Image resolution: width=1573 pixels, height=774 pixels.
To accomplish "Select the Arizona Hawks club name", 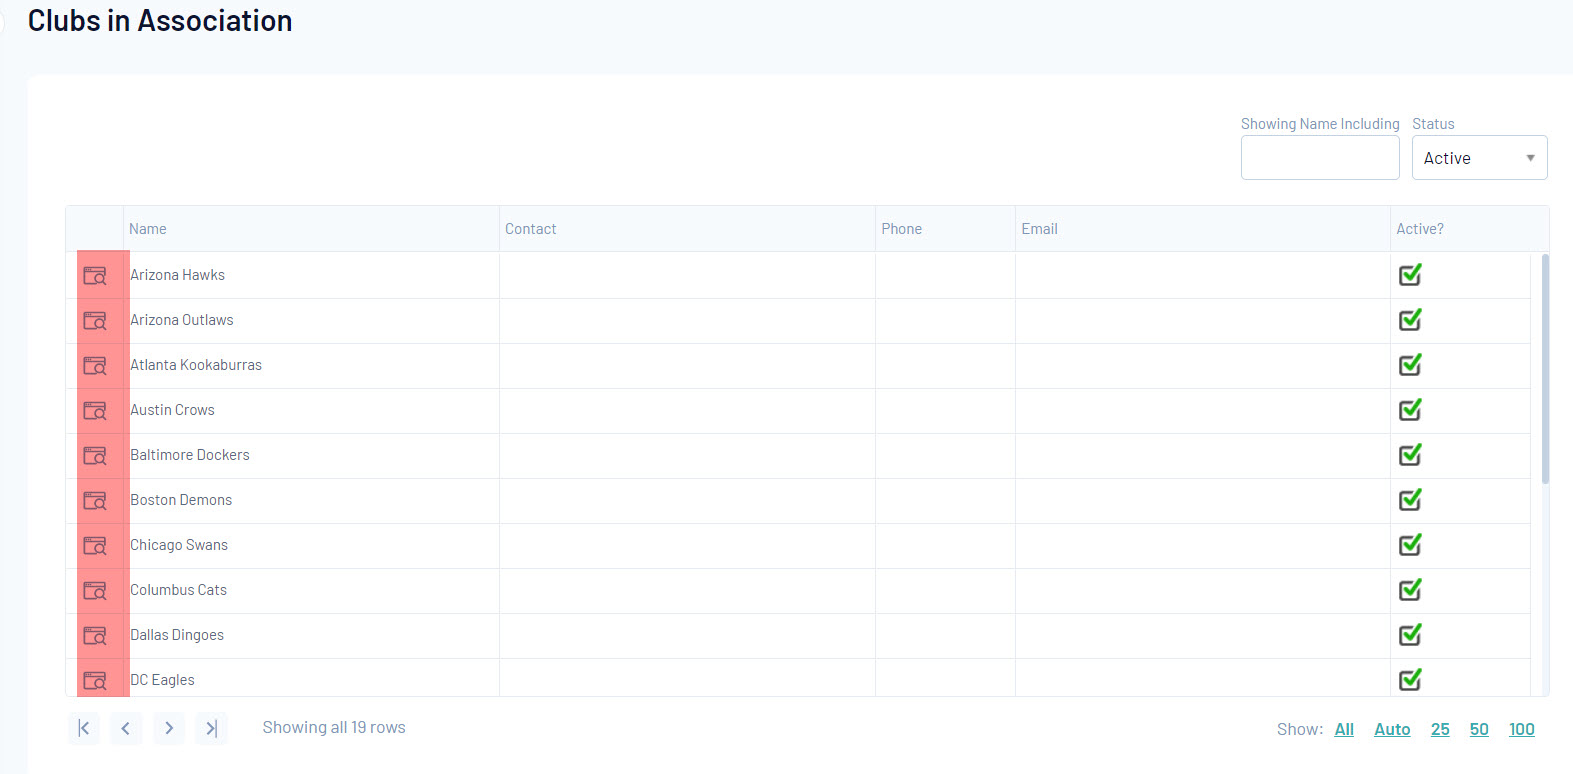I will pos(178,275).
